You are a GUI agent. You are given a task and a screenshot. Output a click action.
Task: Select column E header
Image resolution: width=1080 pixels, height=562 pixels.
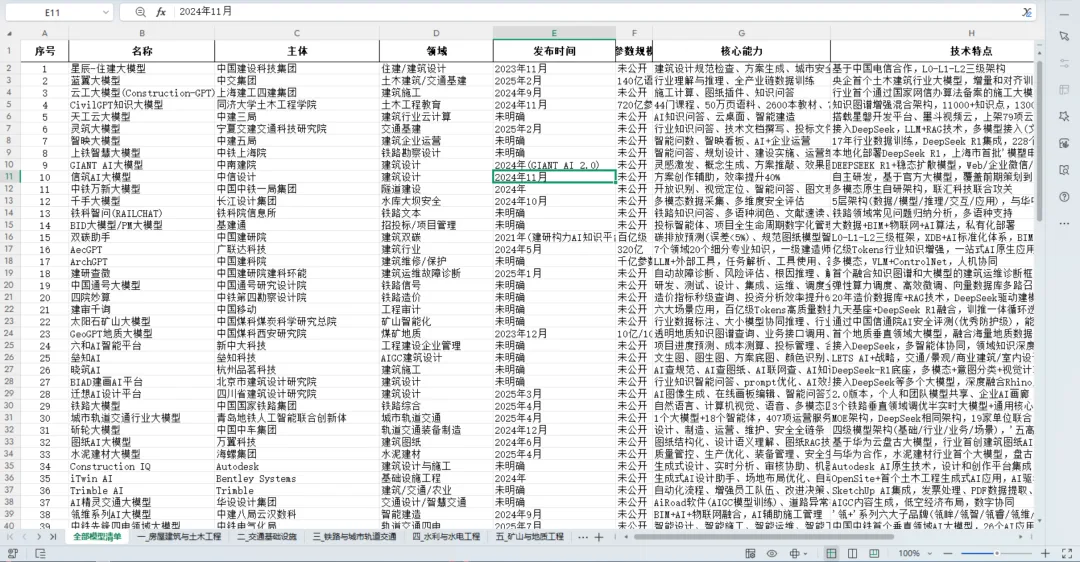point(554,33)
